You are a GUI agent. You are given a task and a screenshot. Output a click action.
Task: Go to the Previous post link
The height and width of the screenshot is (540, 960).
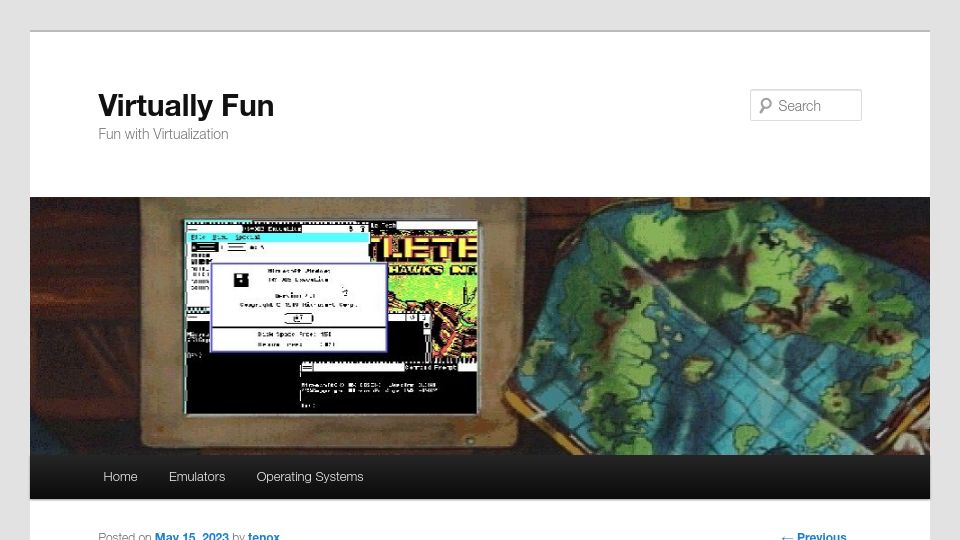(814, 536)
